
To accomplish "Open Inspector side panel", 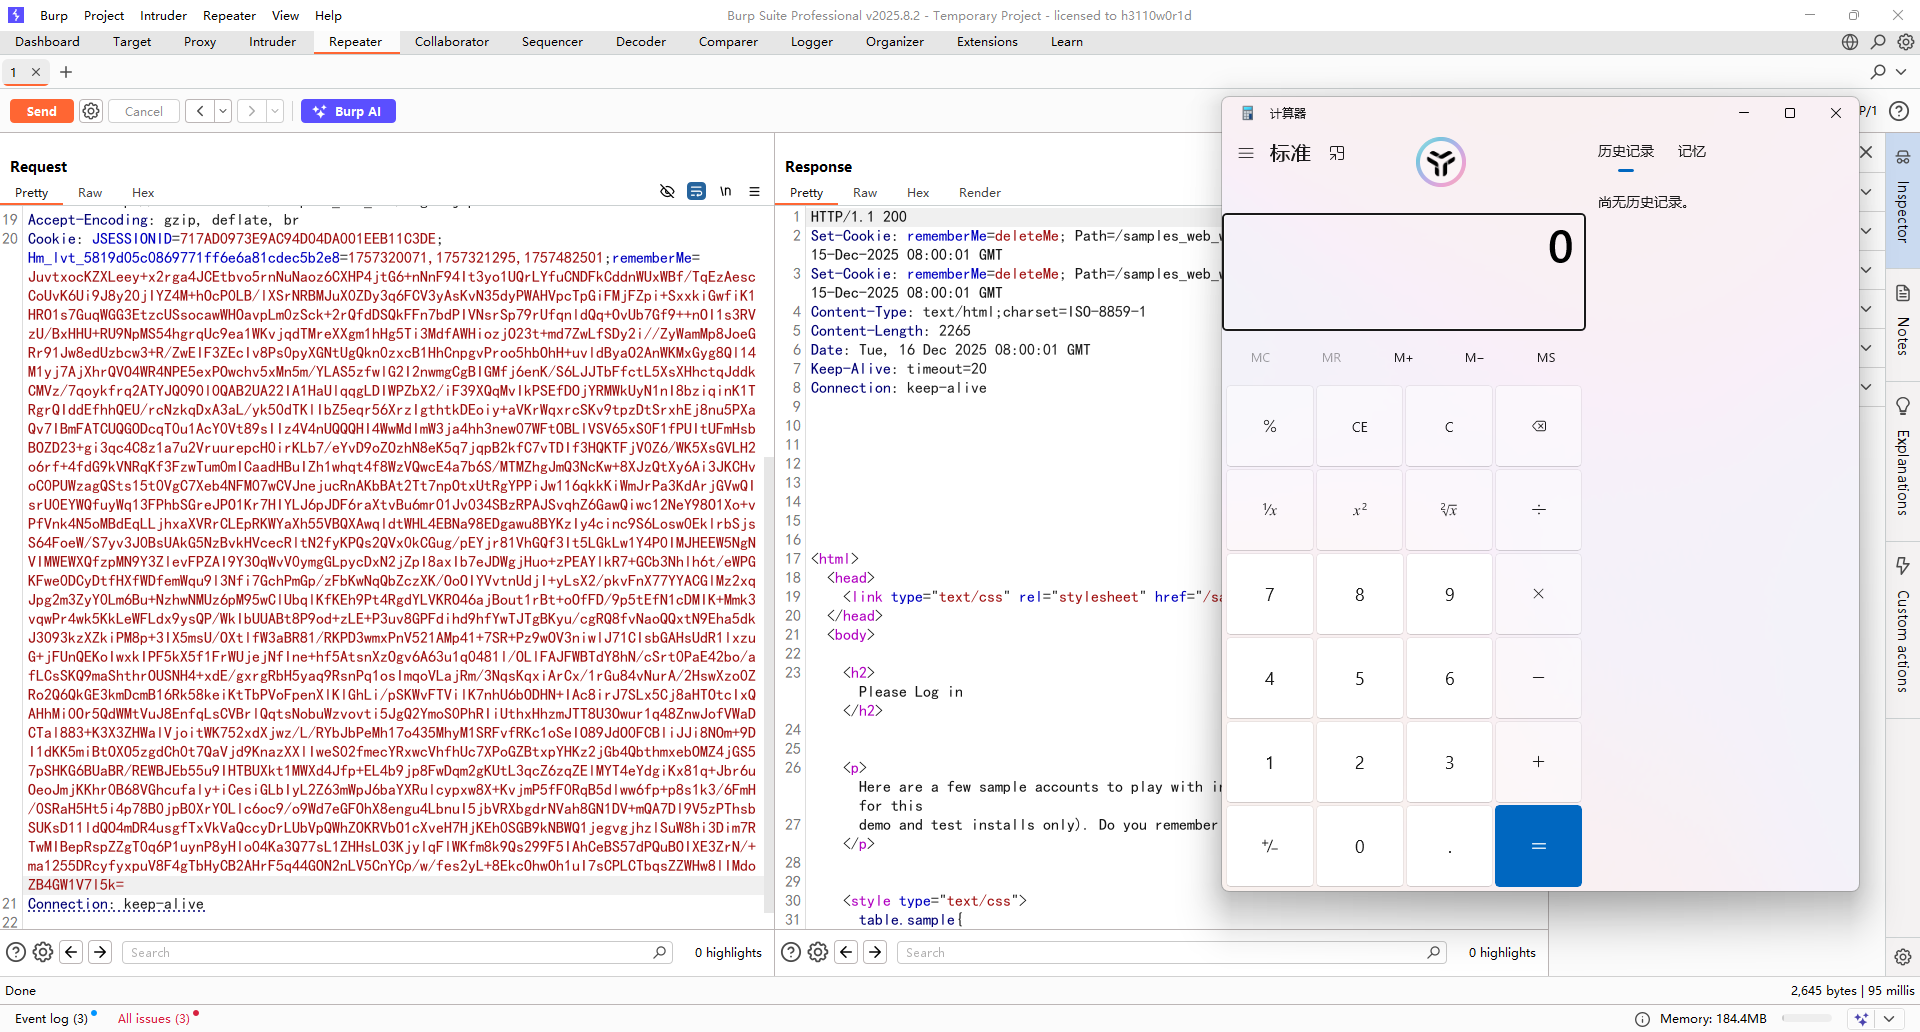I will pos(1902,200).
